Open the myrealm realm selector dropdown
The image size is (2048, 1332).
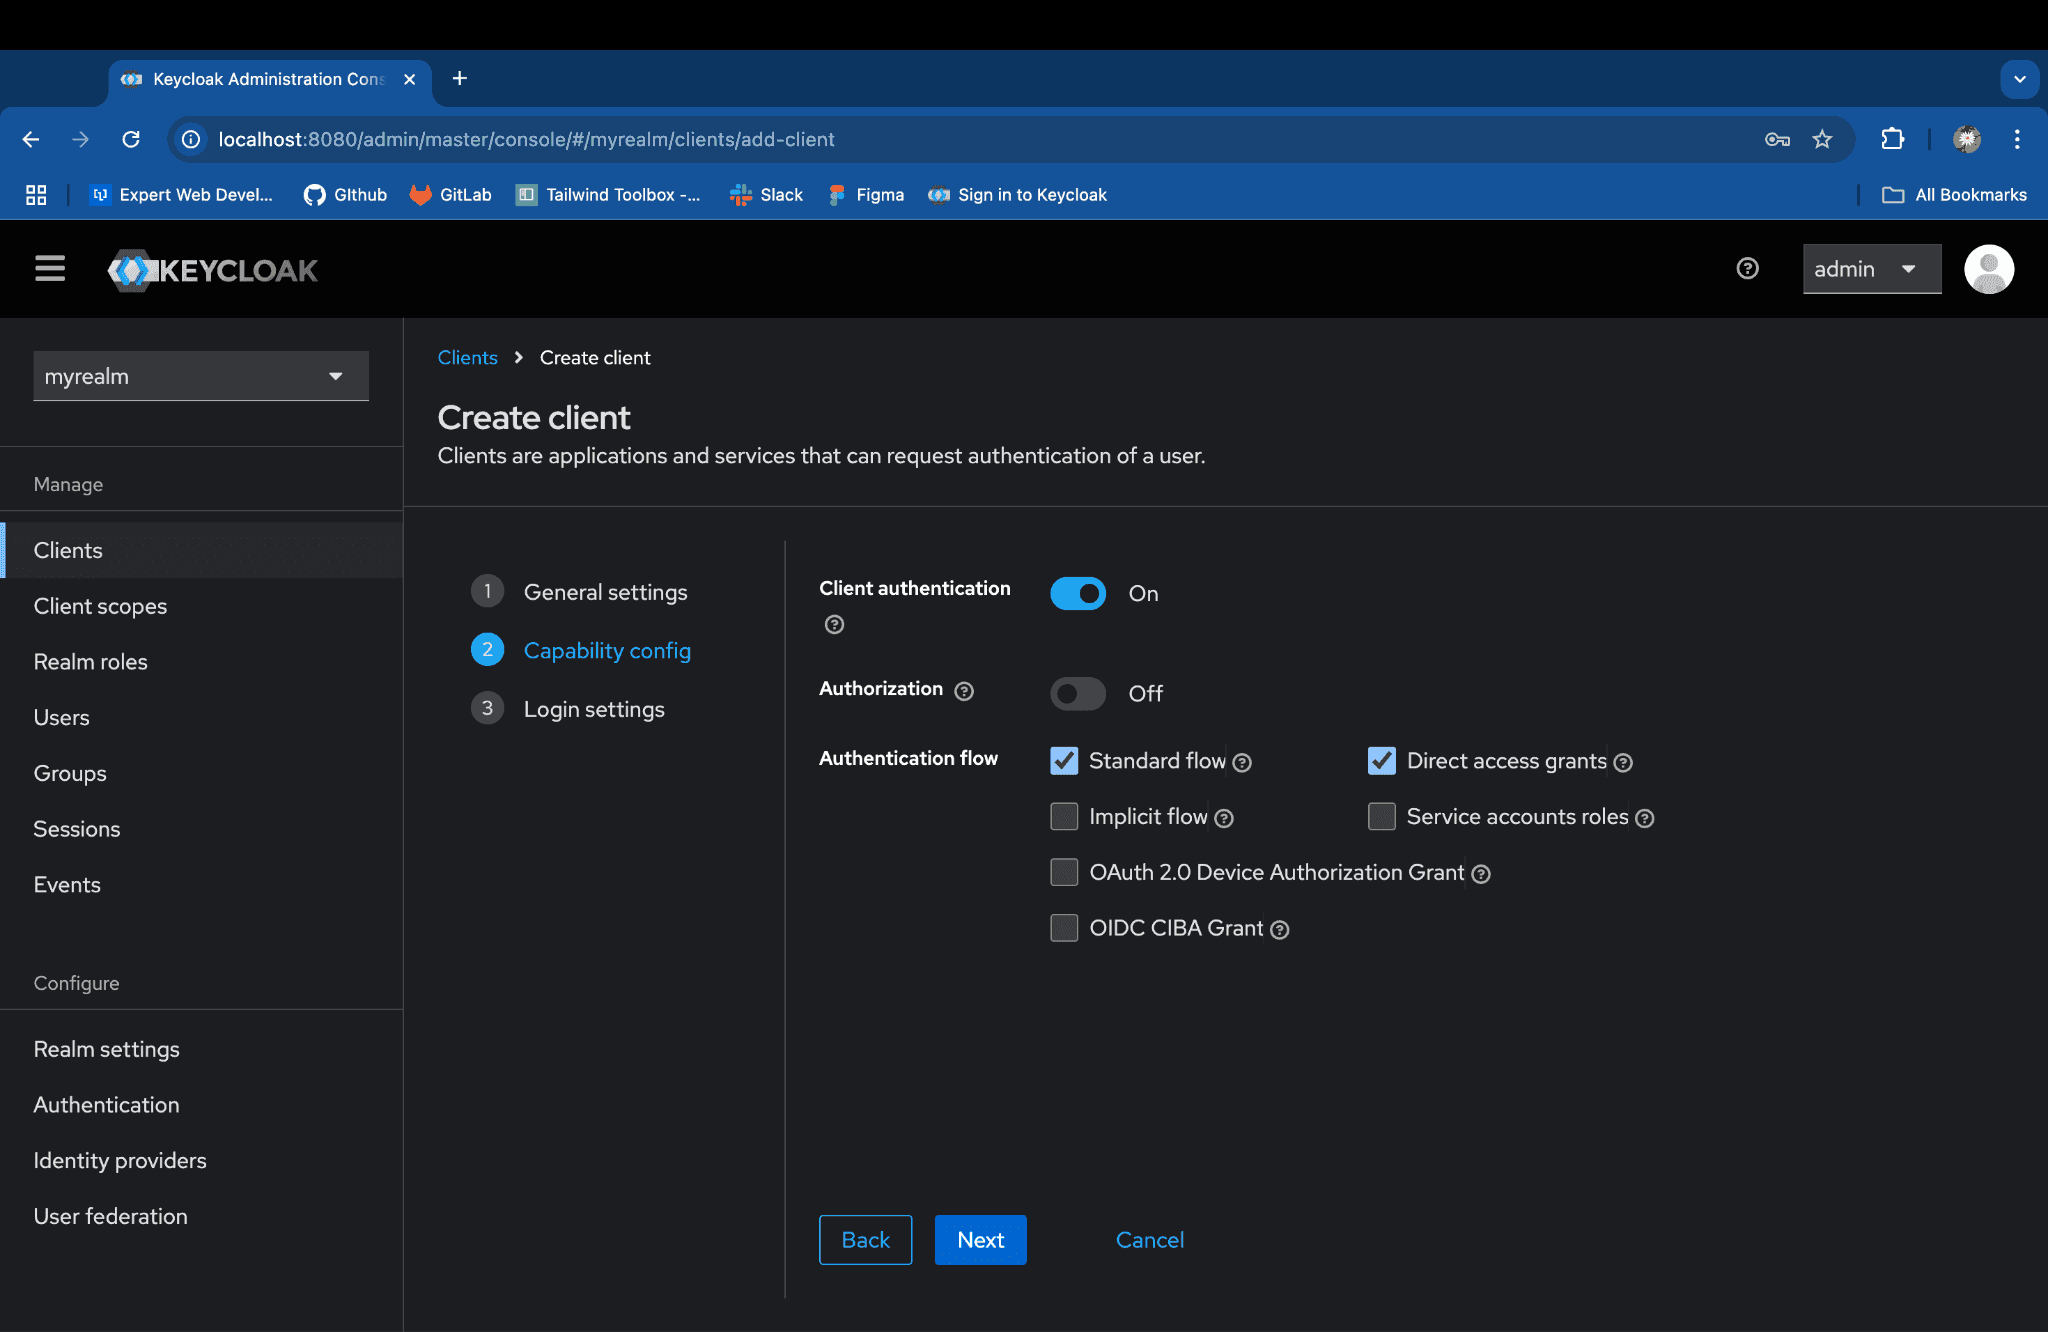click(x=201, y=376)
